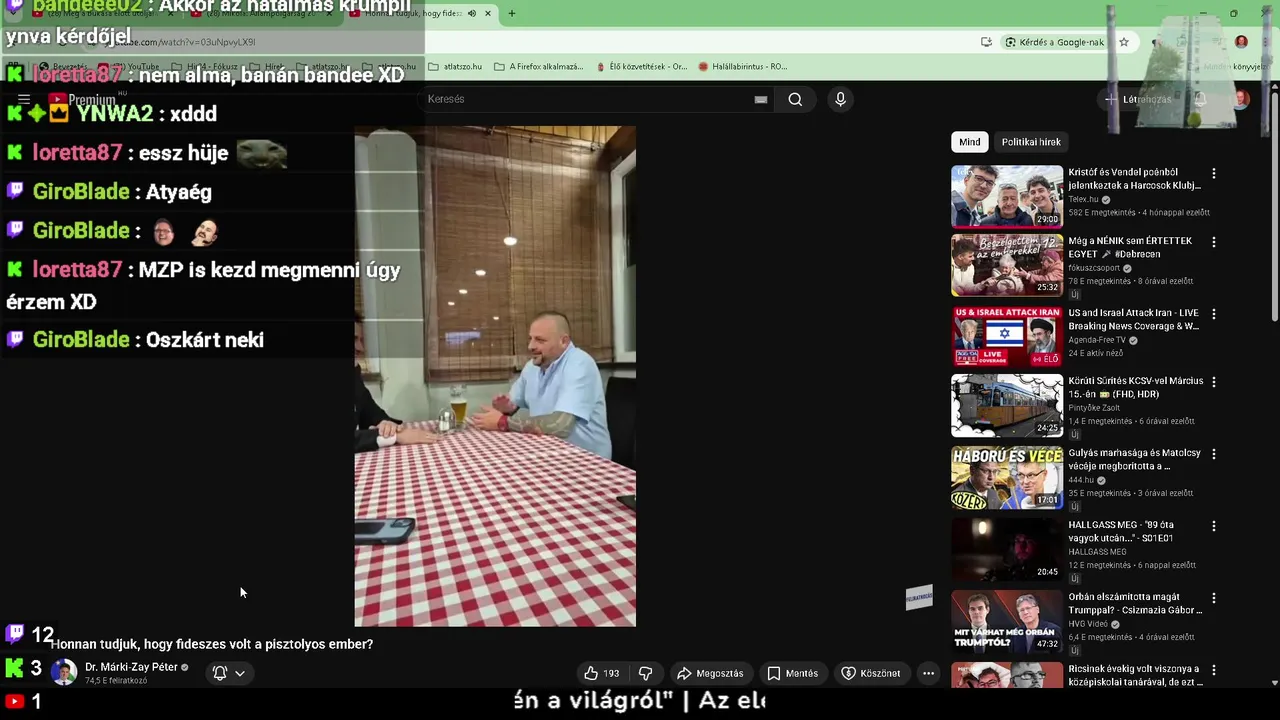Click the Kérdés a Google-nak button
The image size is (1280, 720).
[1055, 42]
